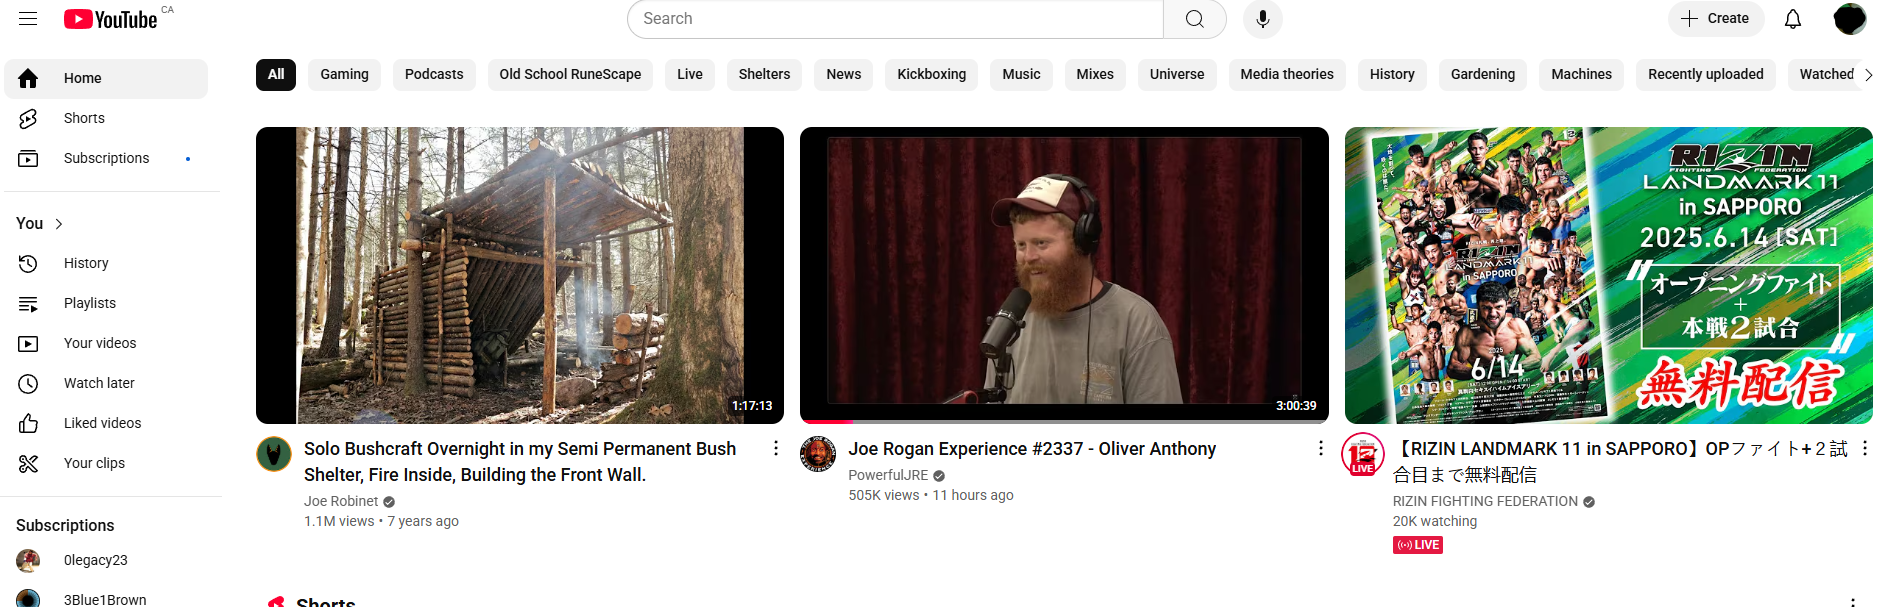This screenshot has width=1893, height=607.
Task: Click the Subscriptions icon in sidebar
Action: 28,158
